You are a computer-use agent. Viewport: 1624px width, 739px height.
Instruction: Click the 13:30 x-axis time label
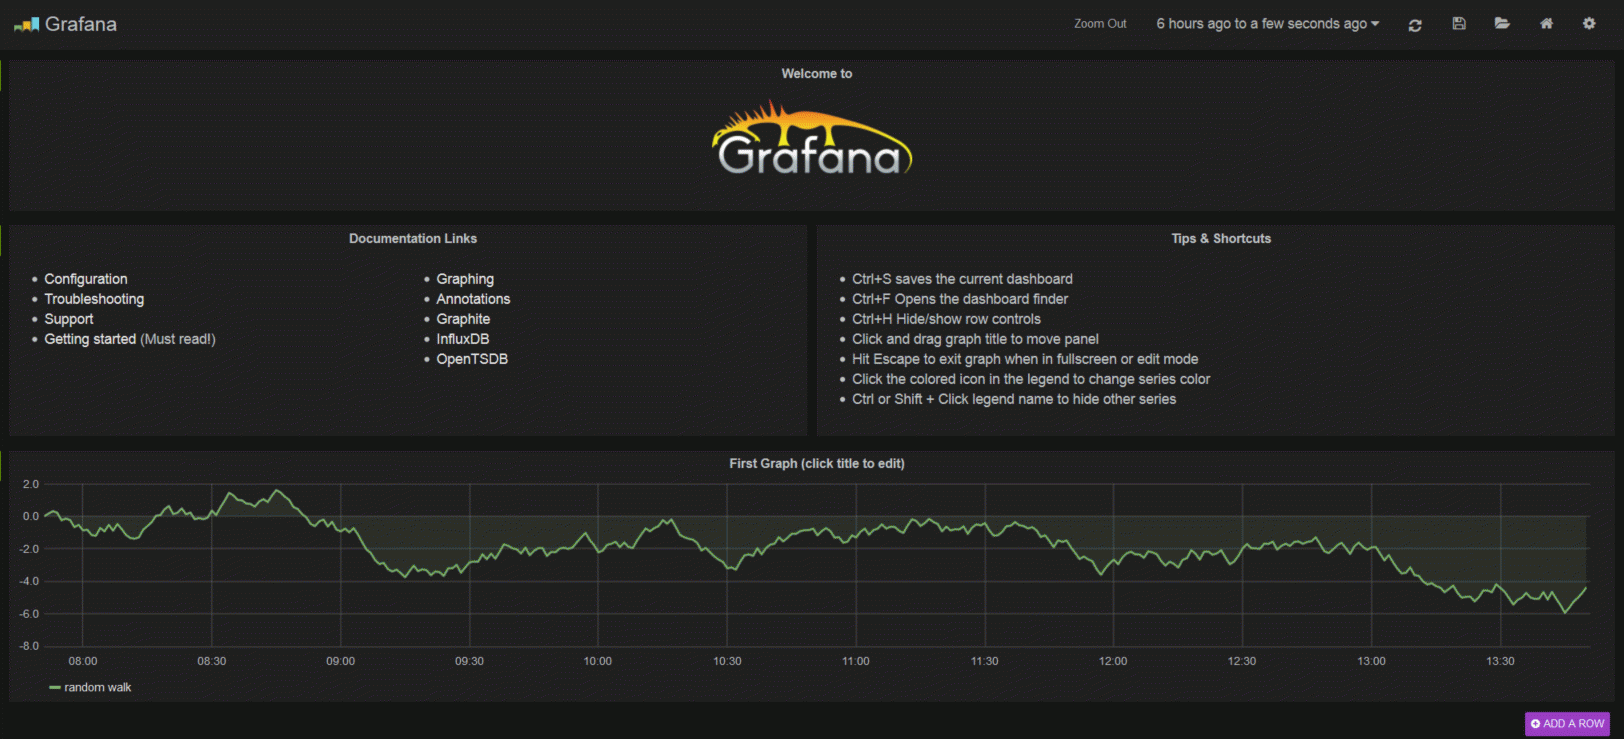pyautogui.click(x=1500, y=662)
